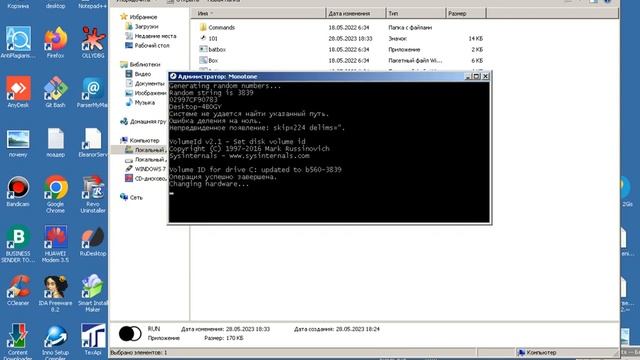Open the Smart Install Maker shortcut
This screenshot has width=640, height=360.
(93, 293)
